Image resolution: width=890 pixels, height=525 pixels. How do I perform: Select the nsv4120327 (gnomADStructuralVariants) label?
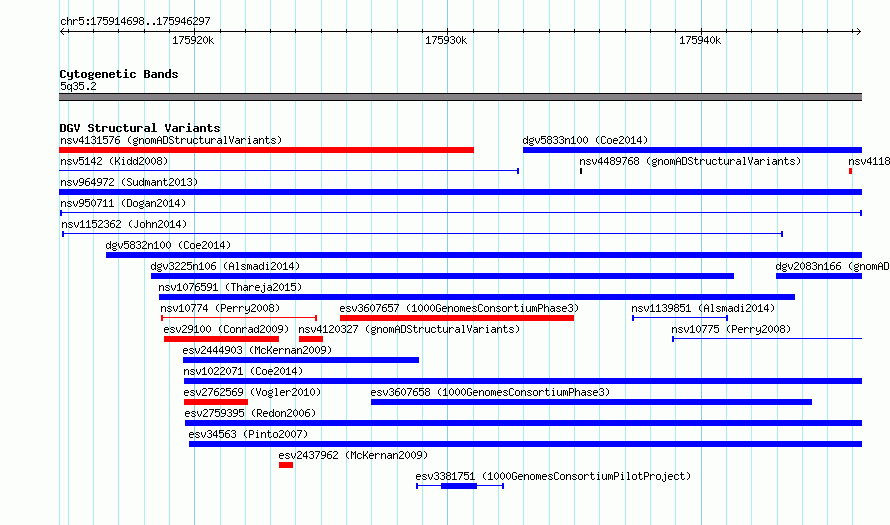pyautogui.click(x=409, y=329)
